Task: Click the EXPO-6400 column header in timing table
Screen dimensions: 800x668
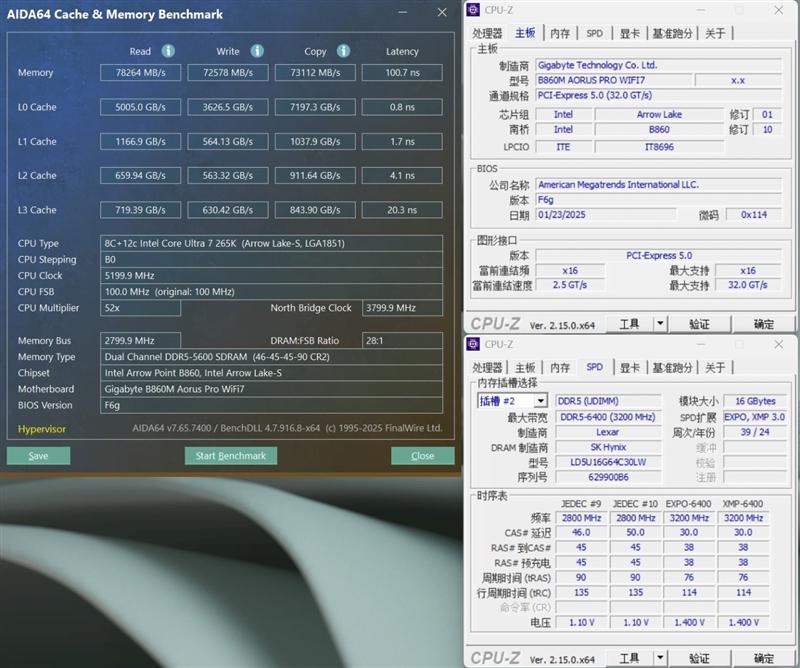Action: (688, 504)
